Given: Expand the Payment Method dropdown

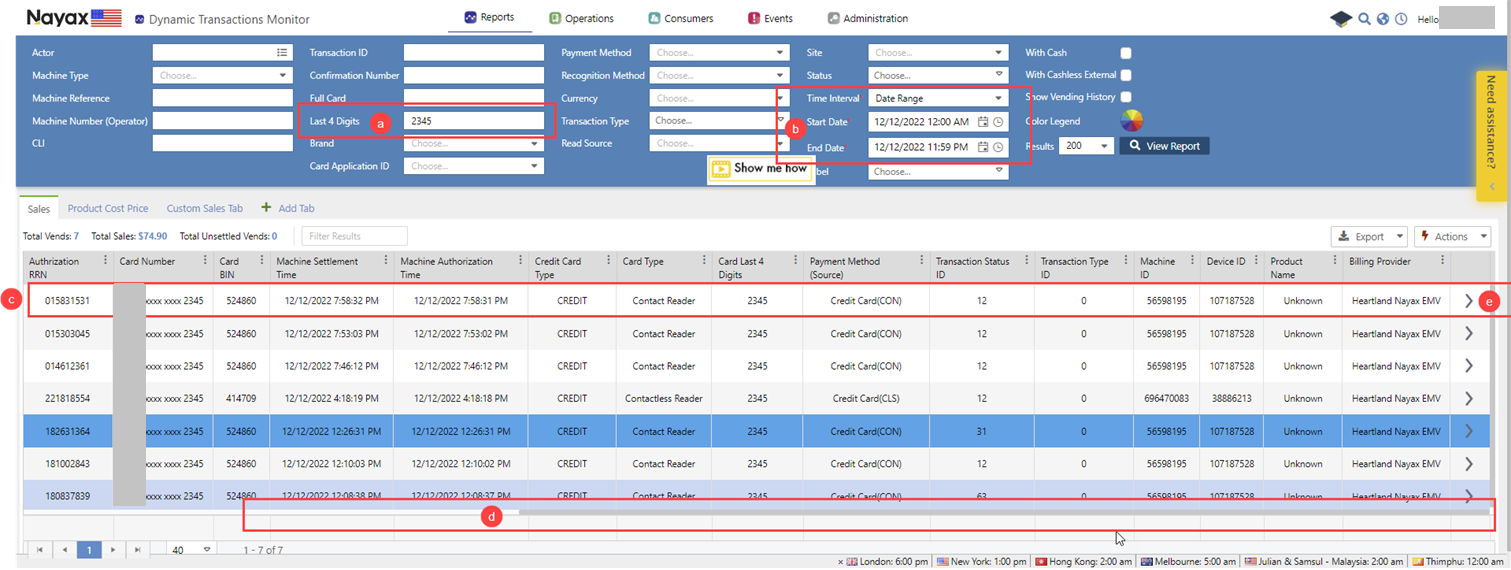Looking at the screenshot, I should (x=718, y=53).
